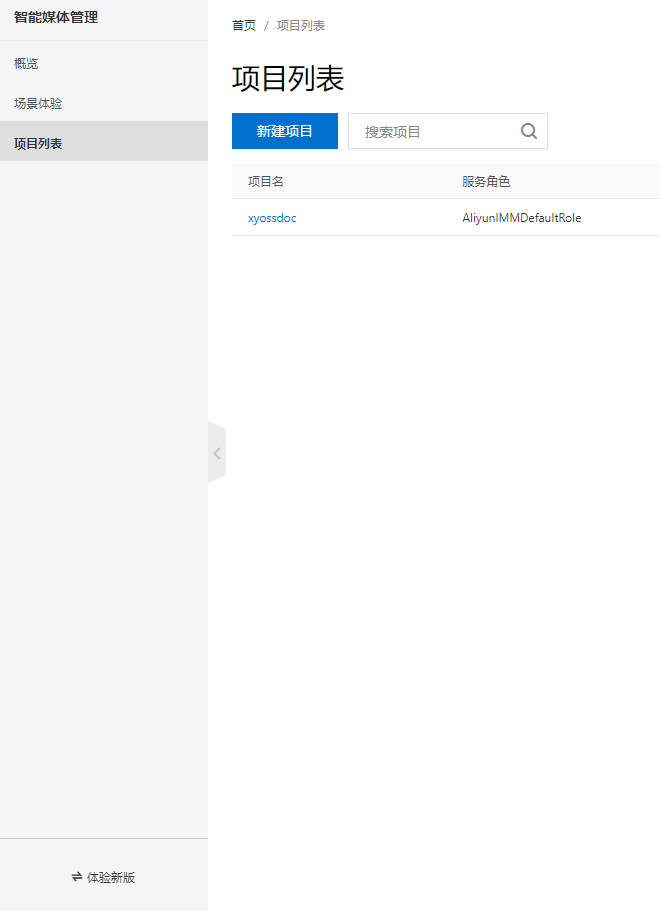Image resolution: width=660 pixels, height=911 pixels.
Task: Go to 首页 in the breadcrumb
Action: [x=244, y=26]
